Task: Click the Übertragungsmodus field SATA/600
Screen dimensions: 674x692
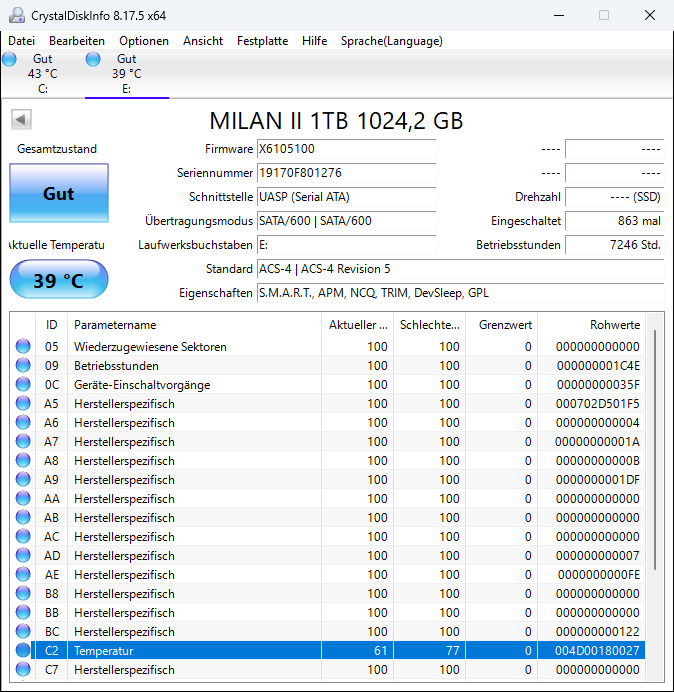Action: pos(346,221)
